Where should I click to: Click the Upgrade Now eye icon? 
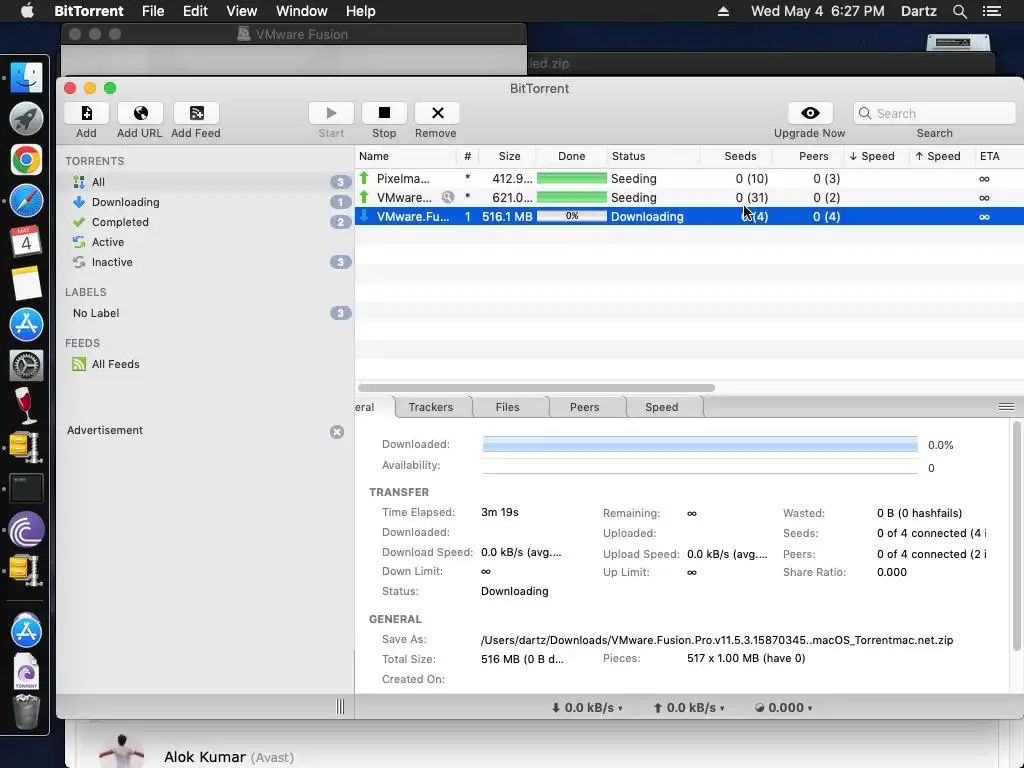810,113
